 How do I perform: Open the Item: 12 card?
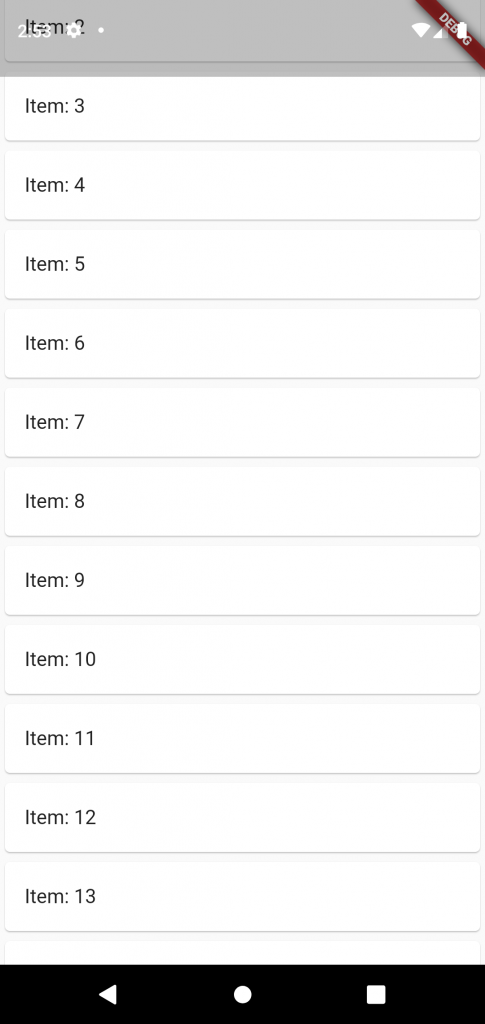pos(242,817)
